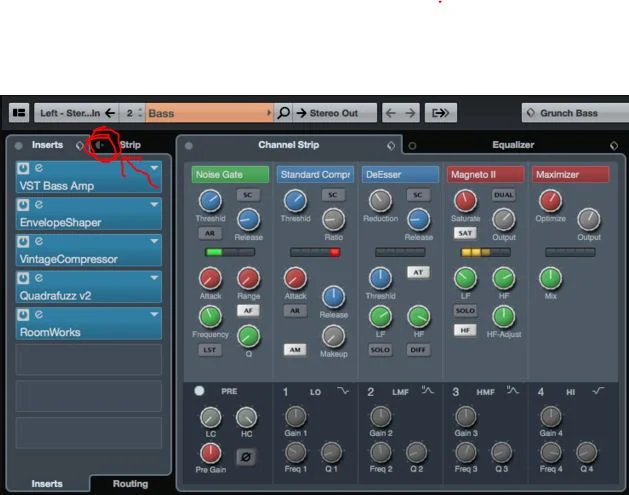Click the edit-follow output routing icon
This screenshot has height=495, width=629.
tap(440, 113)
